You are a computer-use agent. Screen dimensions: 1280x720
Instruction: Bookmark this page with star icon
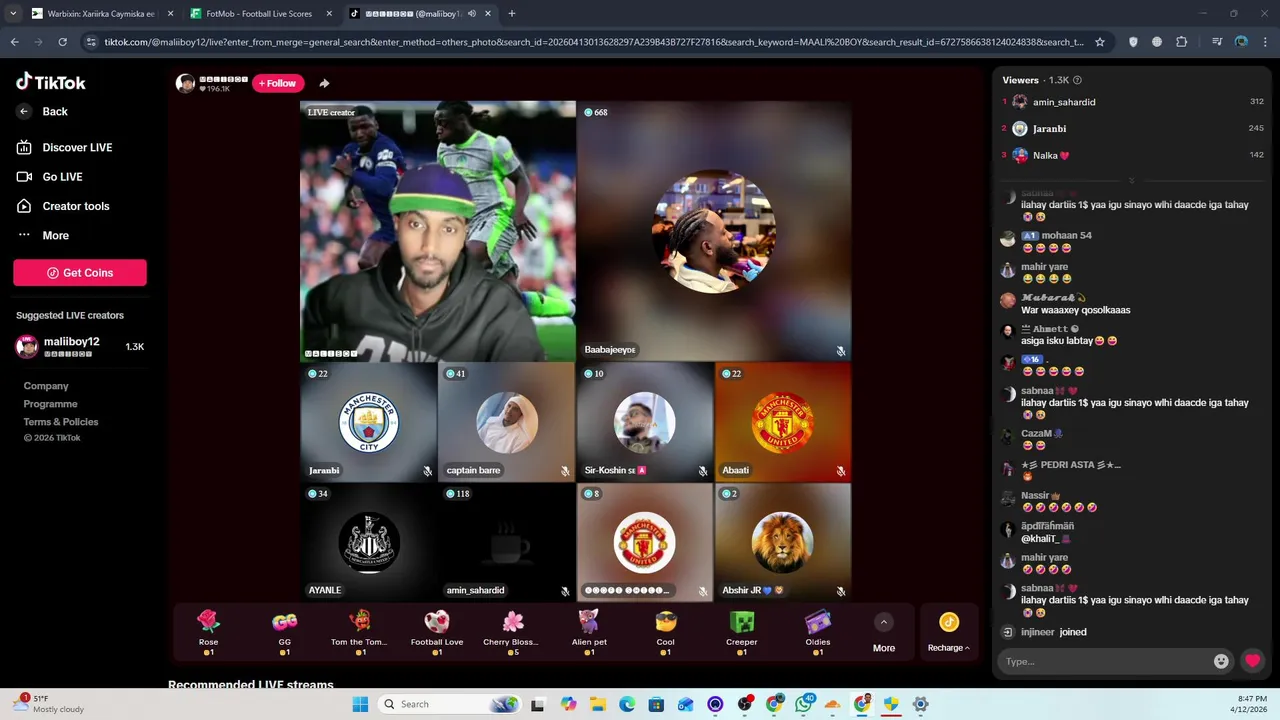[1100, 42]
